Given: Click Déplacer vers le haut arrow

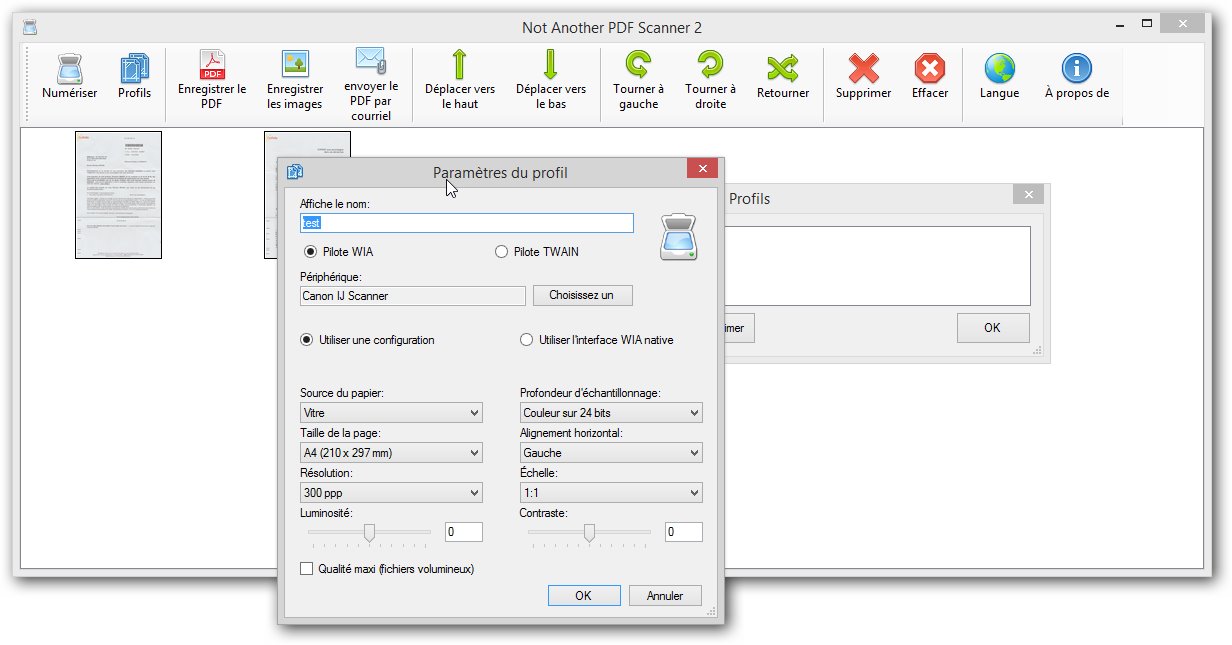Looking at the screenshot, I should pyautogui.click(x=459, y=65).
